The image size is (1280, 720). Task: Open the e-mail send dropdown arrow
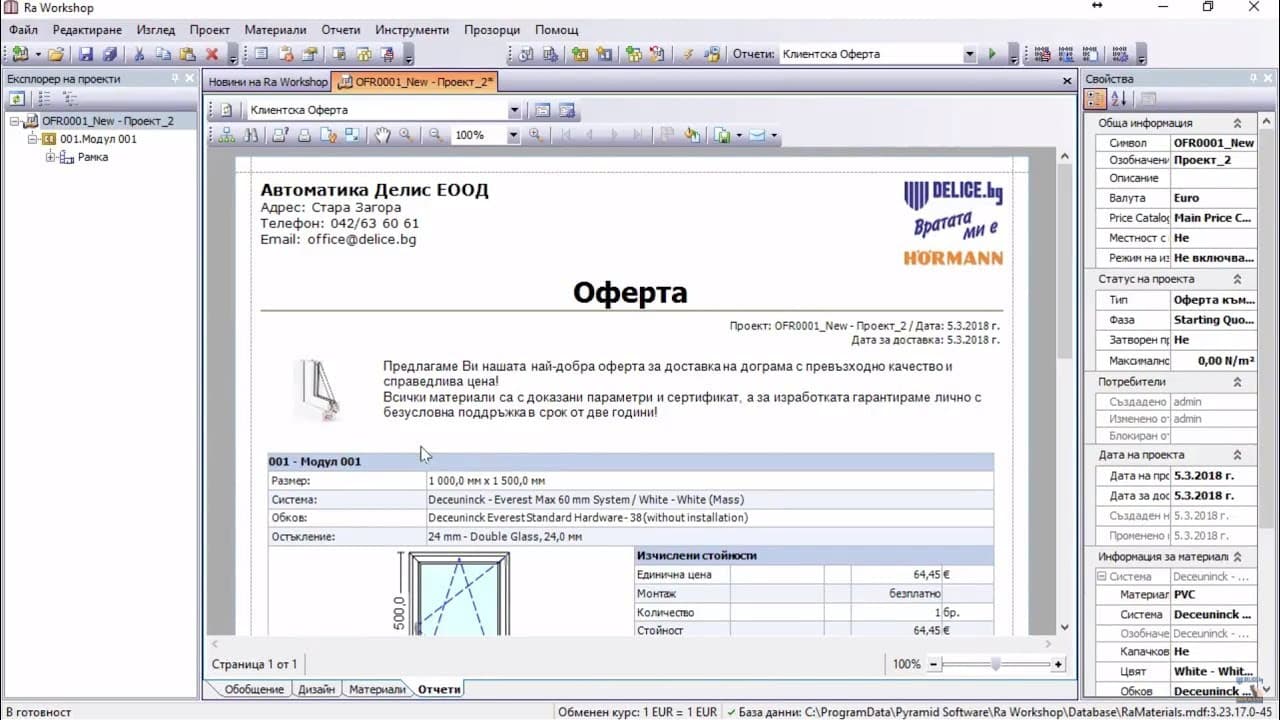(774, 135)
